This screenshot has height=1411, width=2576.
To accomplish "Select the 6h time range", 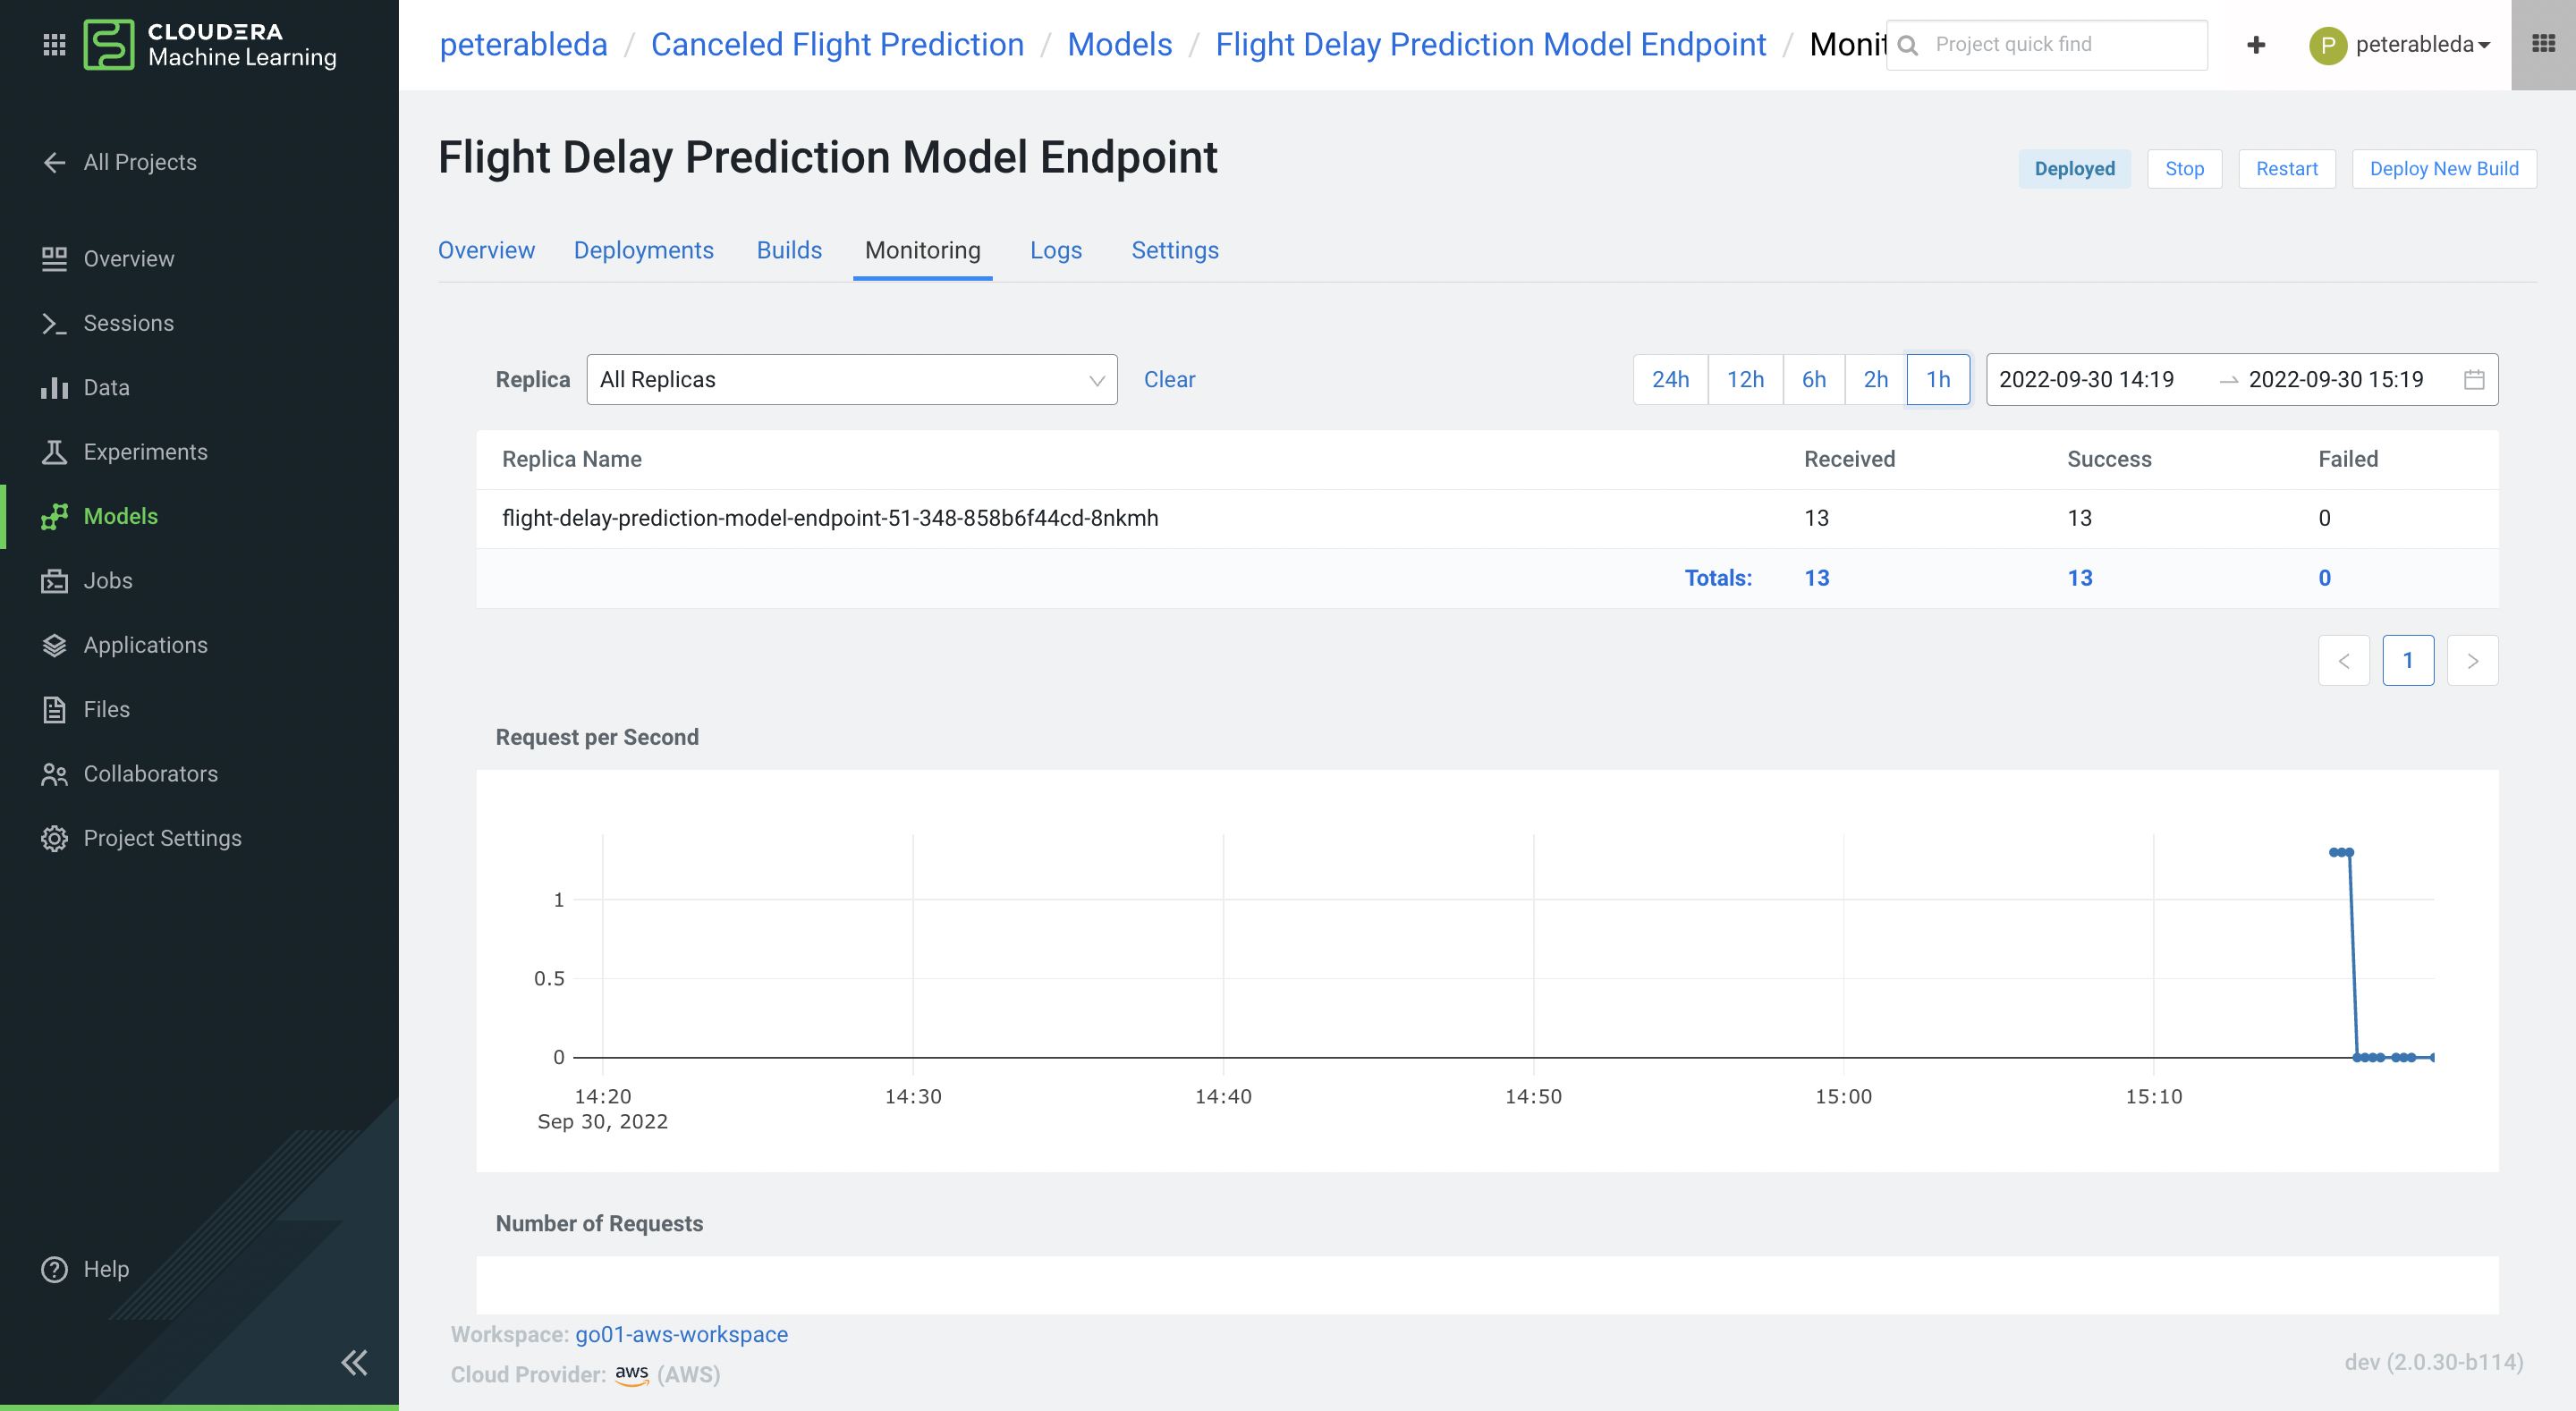I will coord(1813,379).
